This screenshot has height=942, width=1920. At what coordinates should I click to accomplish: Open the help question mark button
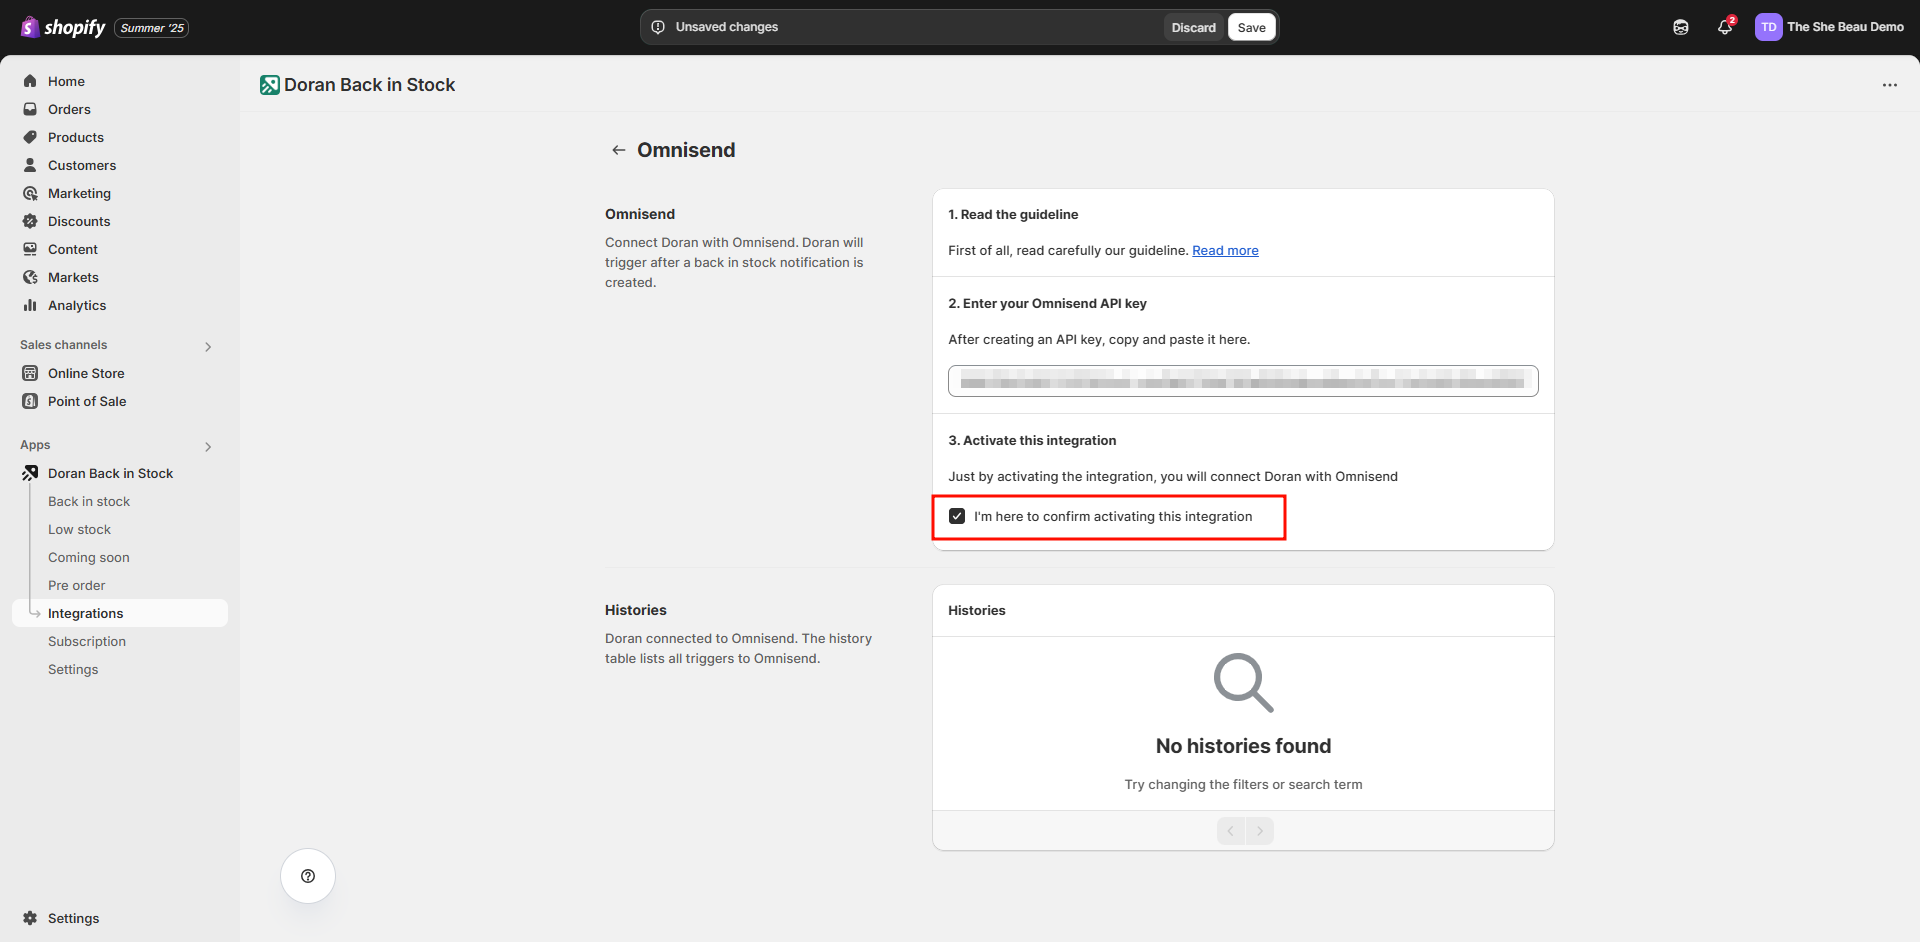(x=308, y=876)
